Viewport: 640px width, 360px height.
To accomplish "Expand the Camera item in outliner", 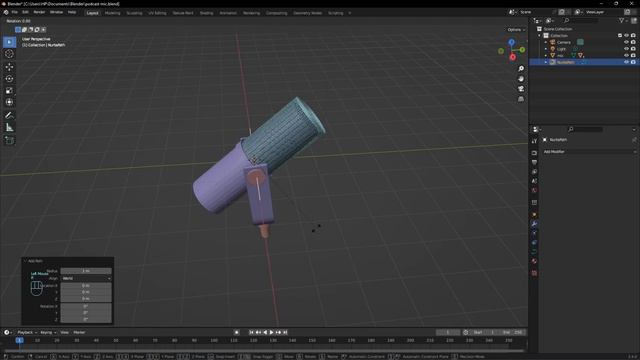I will 546,42.
